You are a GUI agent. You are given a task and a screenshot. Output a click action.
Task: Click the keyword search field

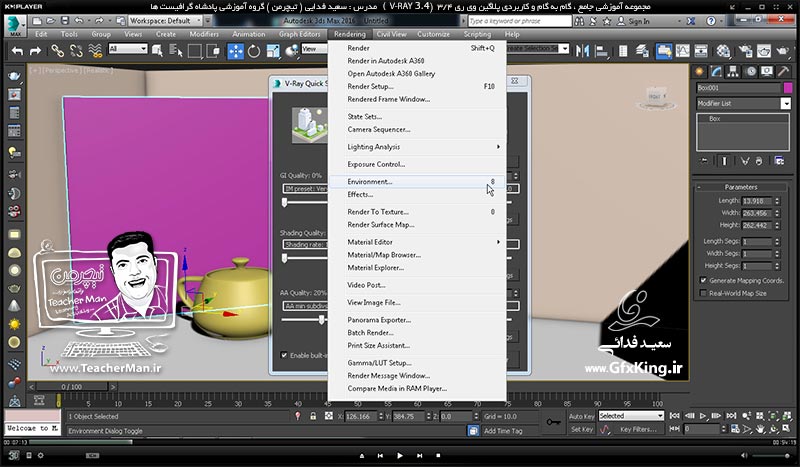click(x=519, y=21)
